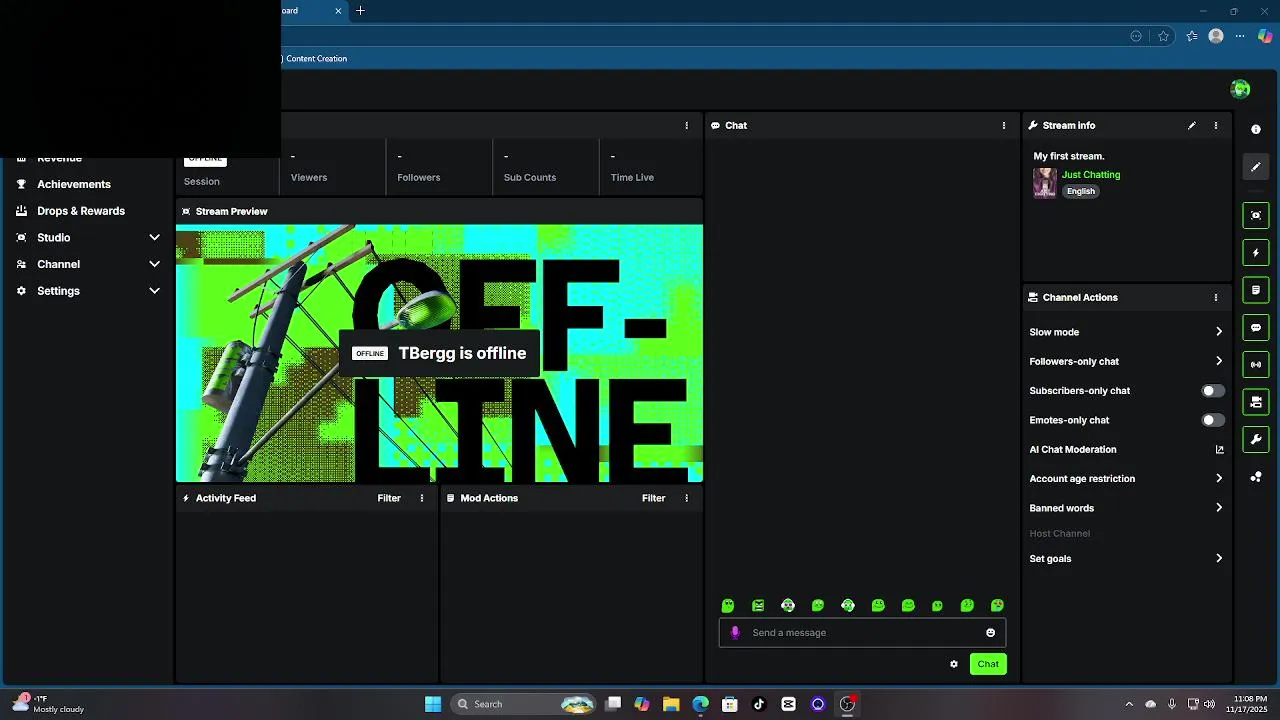1280x720 pixels.
Task: Open File Explorer from the taskbar
Action: [671, 704]
